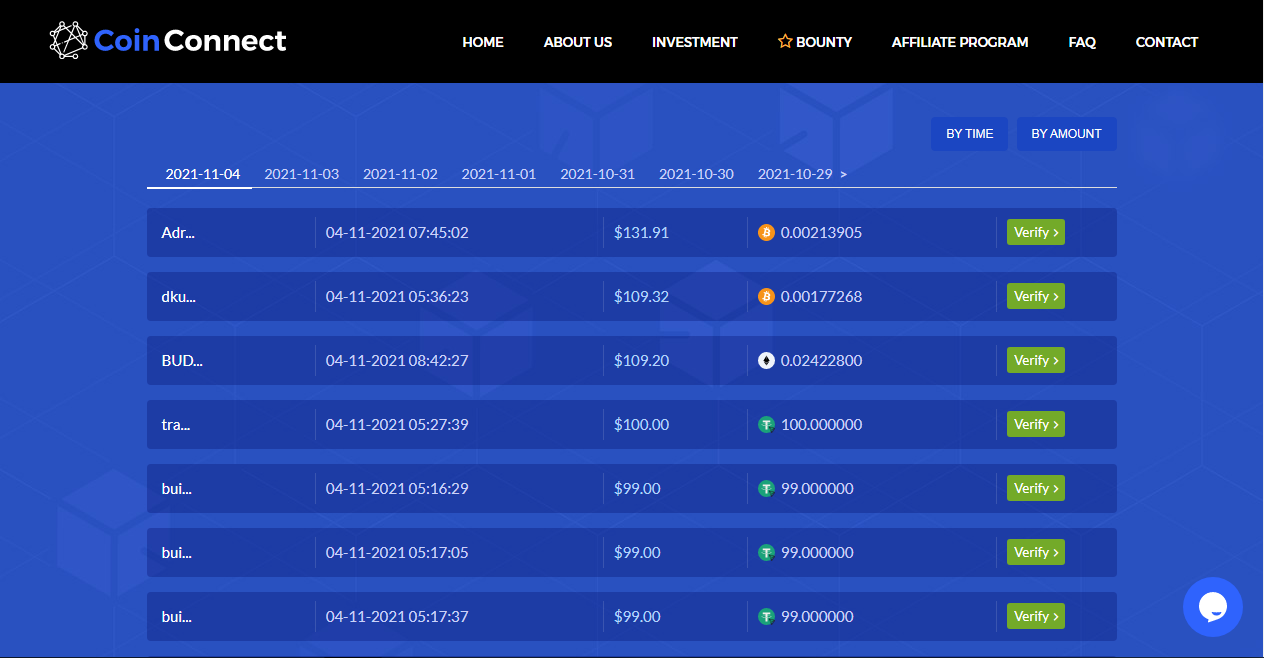Click the Tether icon in tra... row

coord(766,424)
